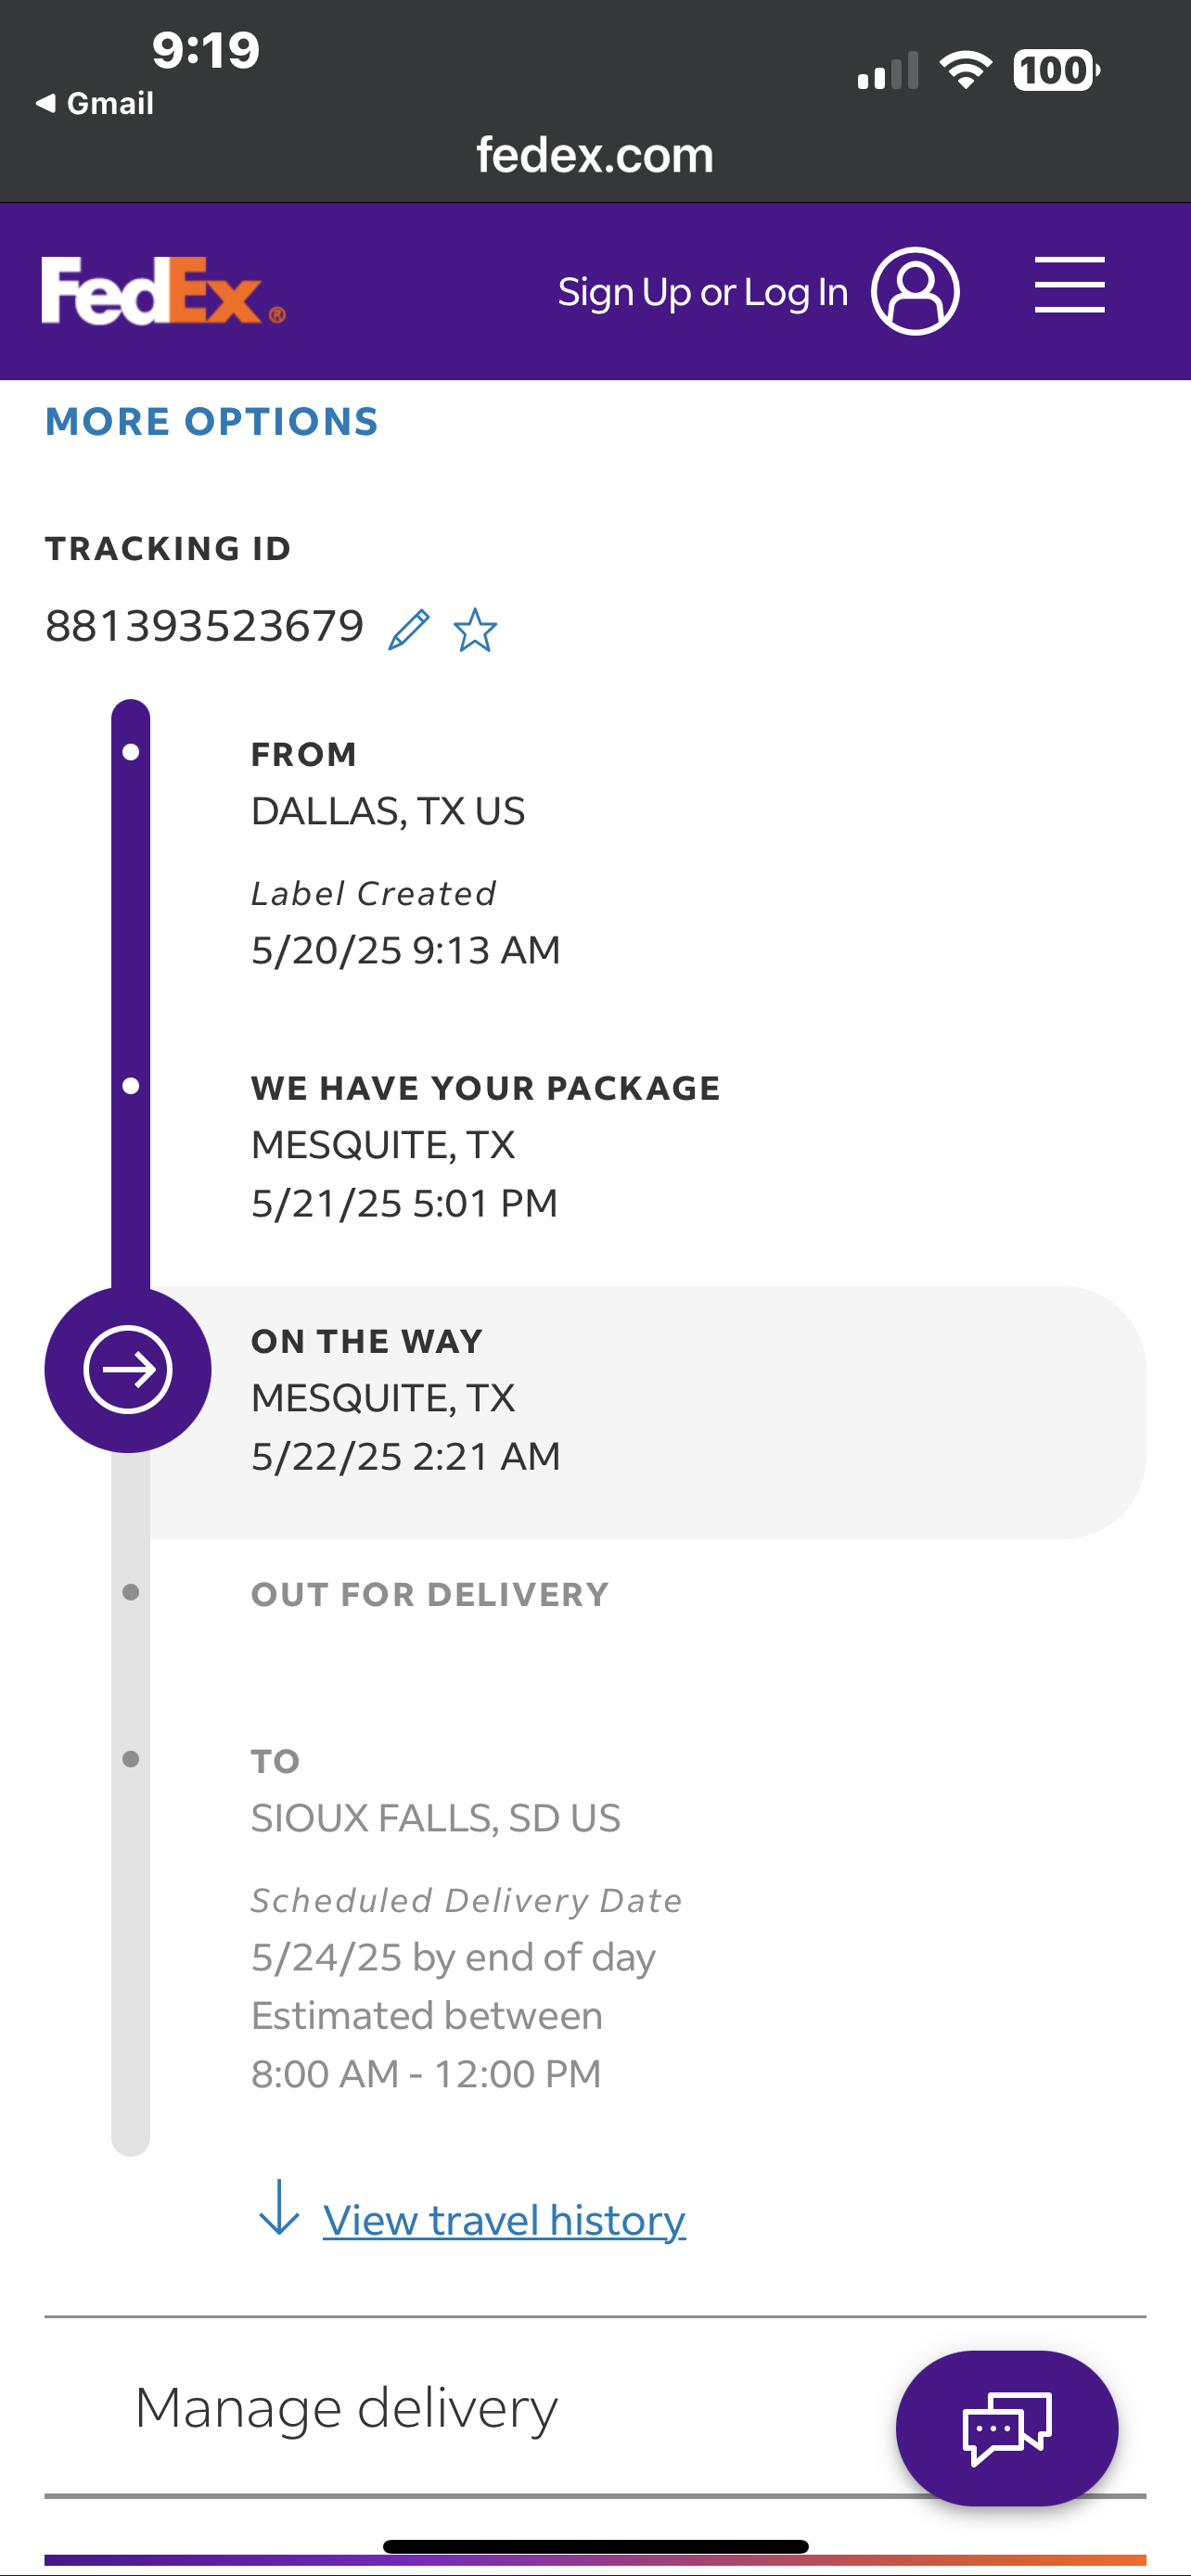Open the virtual chat assistant bubble
1191x2576 pixels.
click(1006, 2427)
